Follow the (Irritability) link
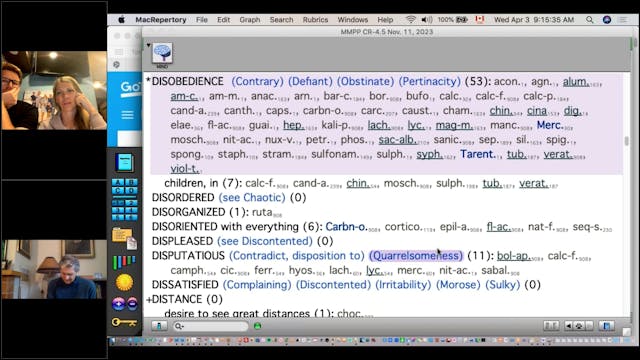This screenshot has width=640, height=360. 403,285
